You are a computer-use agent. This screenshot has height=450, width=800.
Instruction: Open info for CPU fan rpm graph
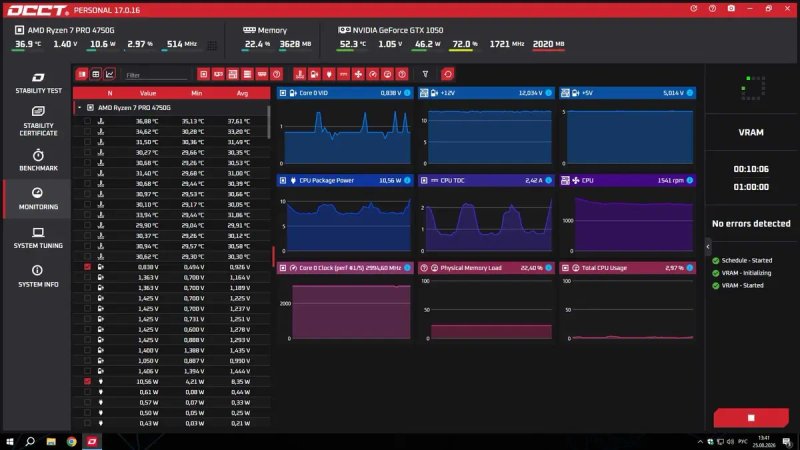[x=690, y=180]
